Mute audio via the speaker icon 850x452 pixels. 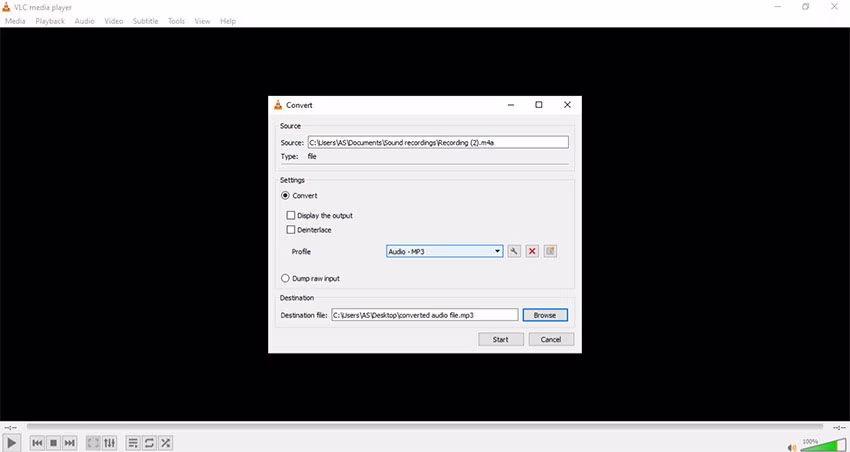pyautogui.click(x=793, y=447)
